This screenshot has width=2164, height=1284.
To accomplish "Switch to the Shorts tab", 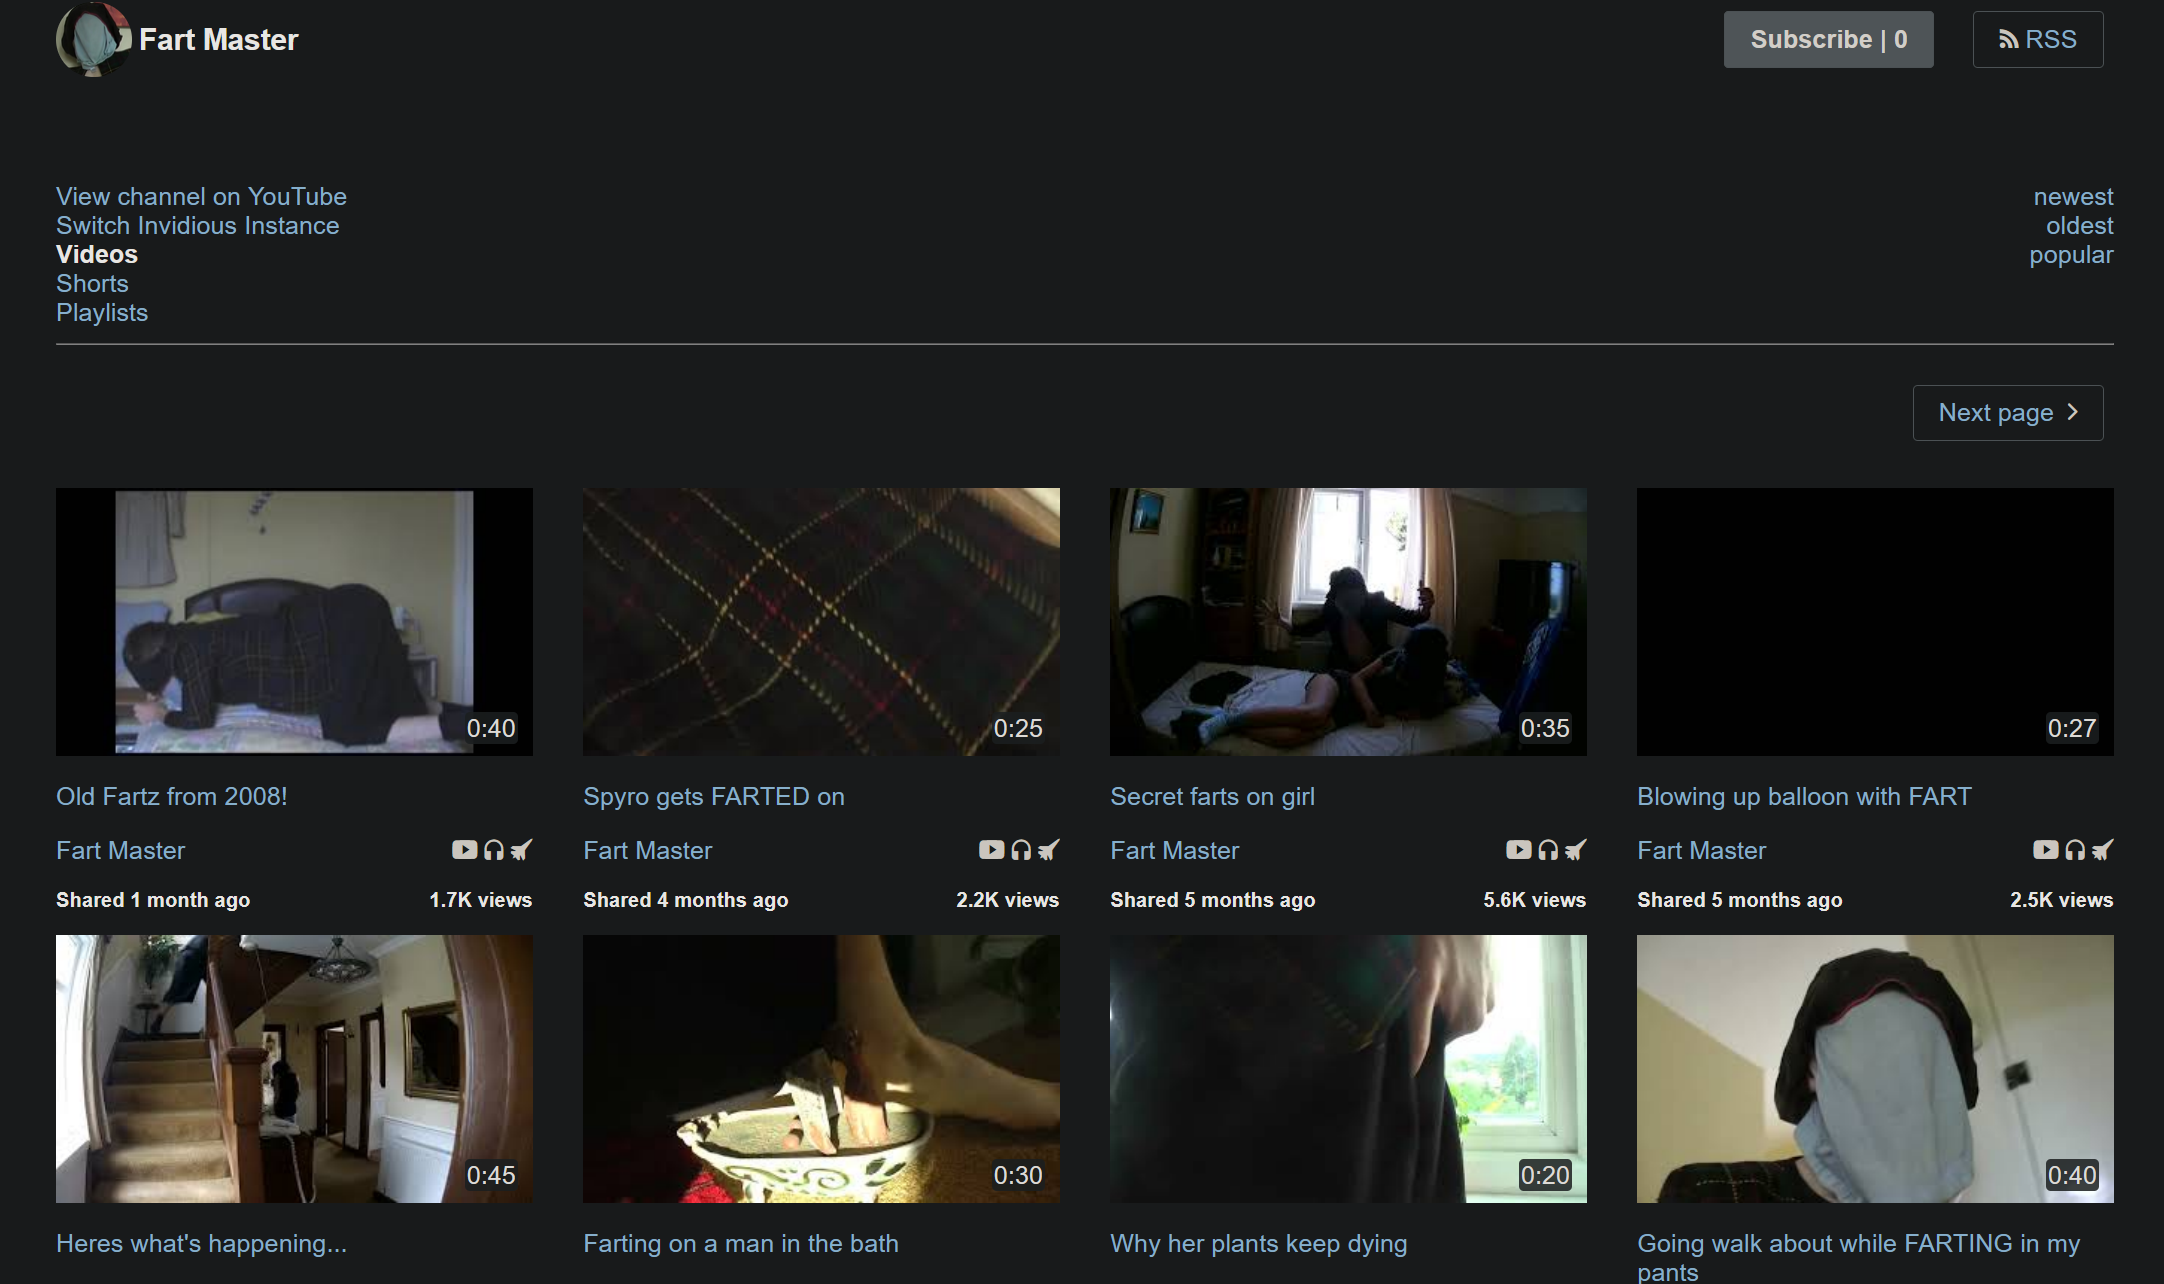I will click(92, 283).
